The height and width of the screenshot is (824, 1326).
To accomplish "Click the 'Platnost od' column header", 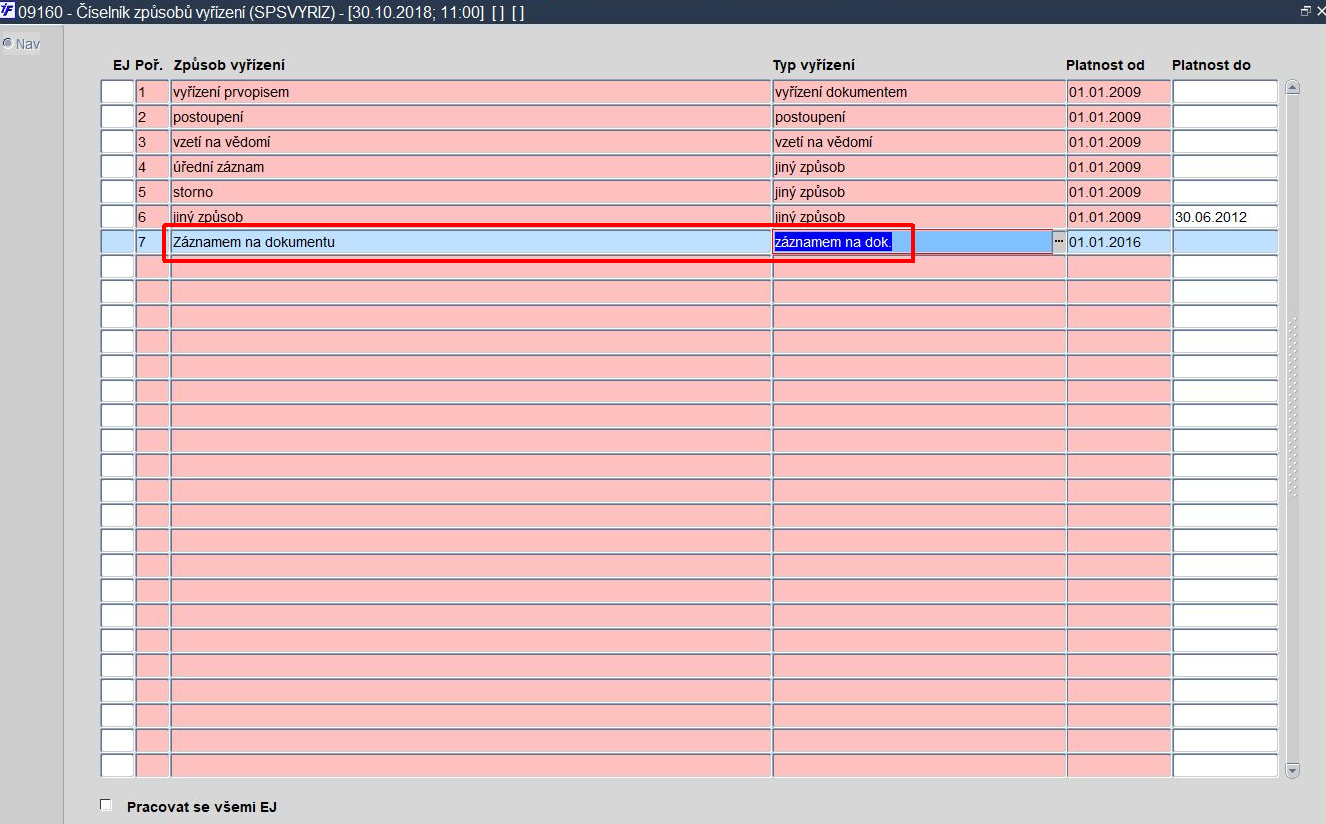I will (1105, 65).
